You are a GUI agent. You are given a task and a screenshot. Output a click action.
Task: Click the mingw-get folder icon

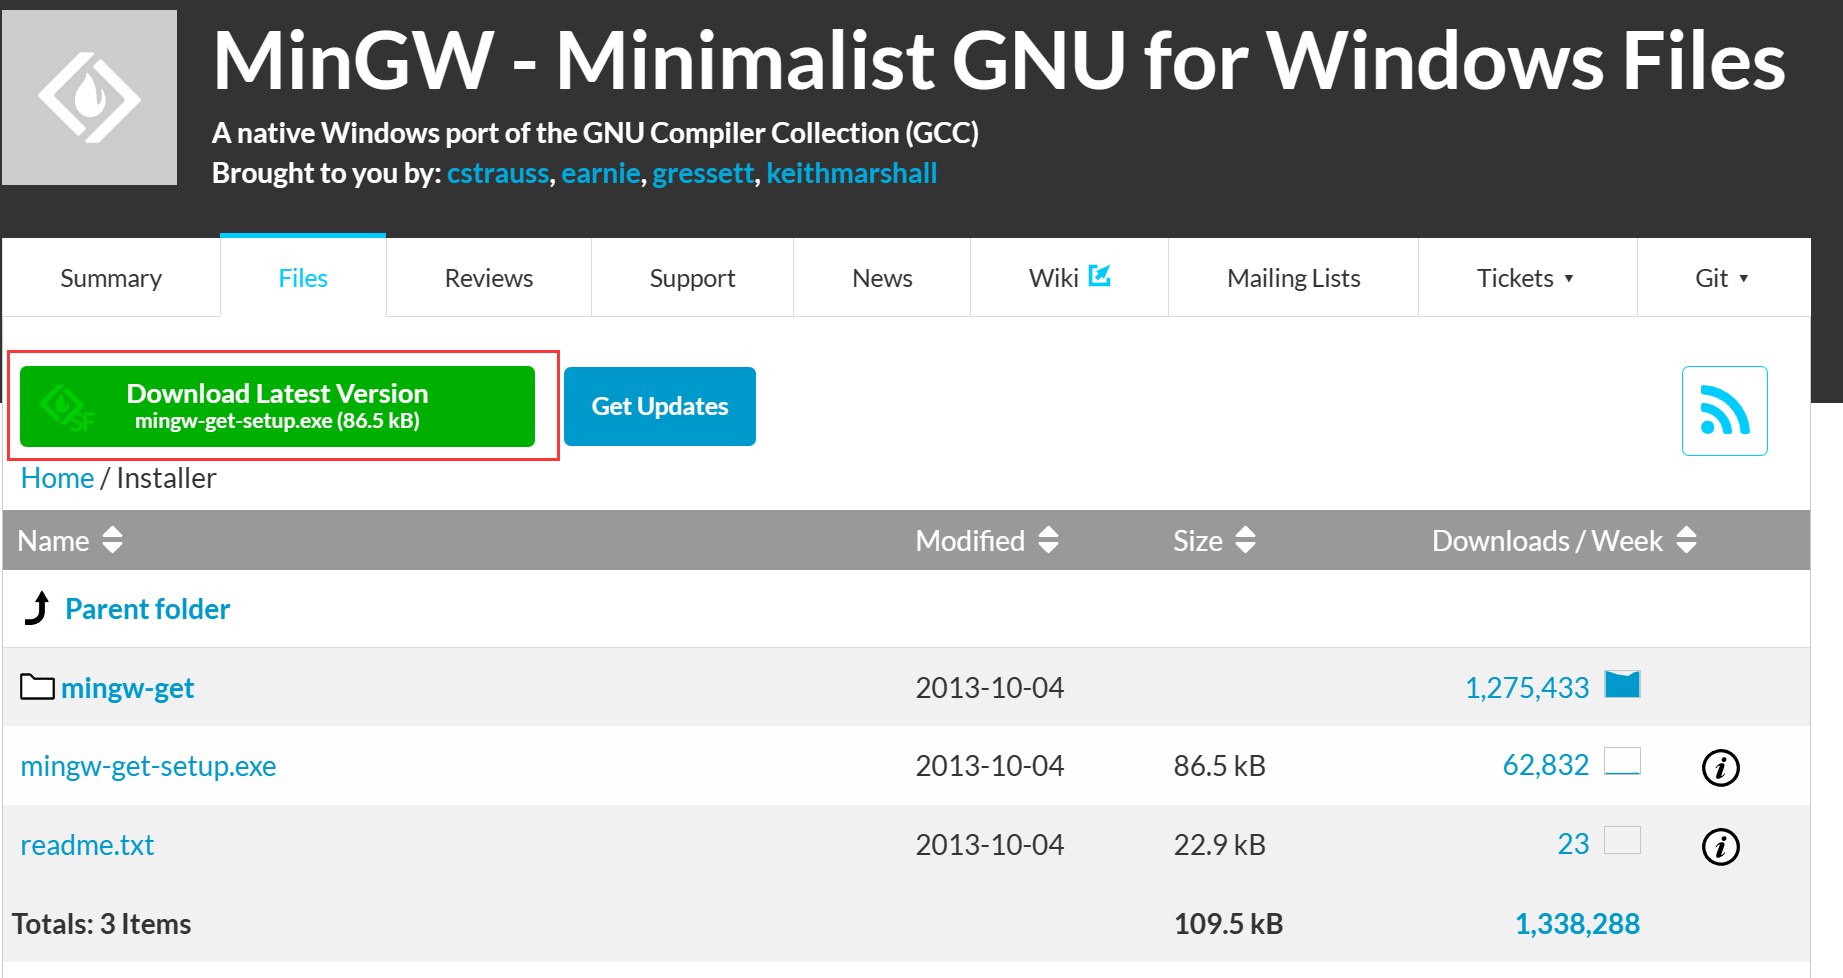pyautogui.click(x=38, y=687)
